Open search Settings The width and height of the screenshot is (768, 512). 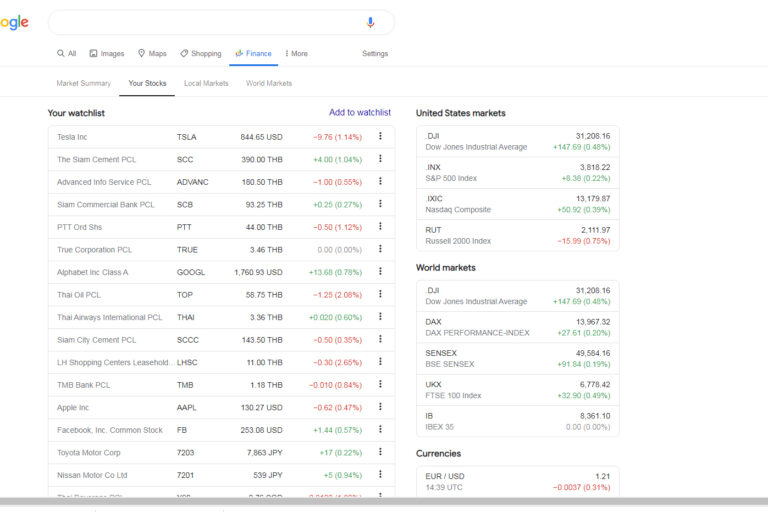375,54
